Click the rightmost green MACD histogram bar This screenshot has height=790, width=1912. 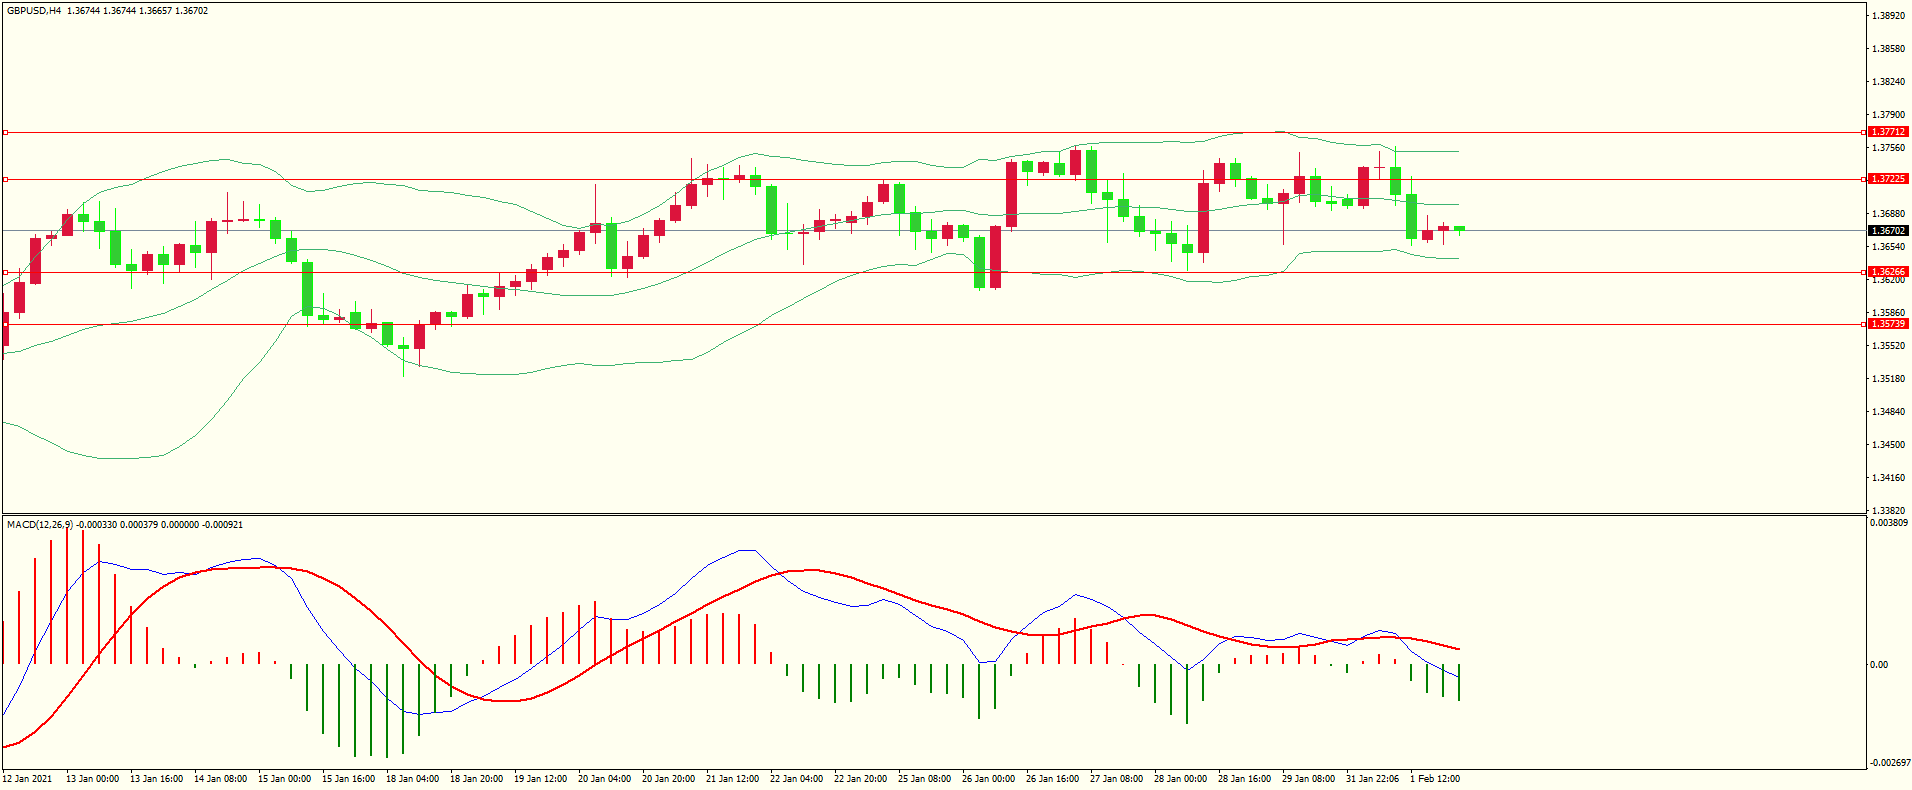1459,682
